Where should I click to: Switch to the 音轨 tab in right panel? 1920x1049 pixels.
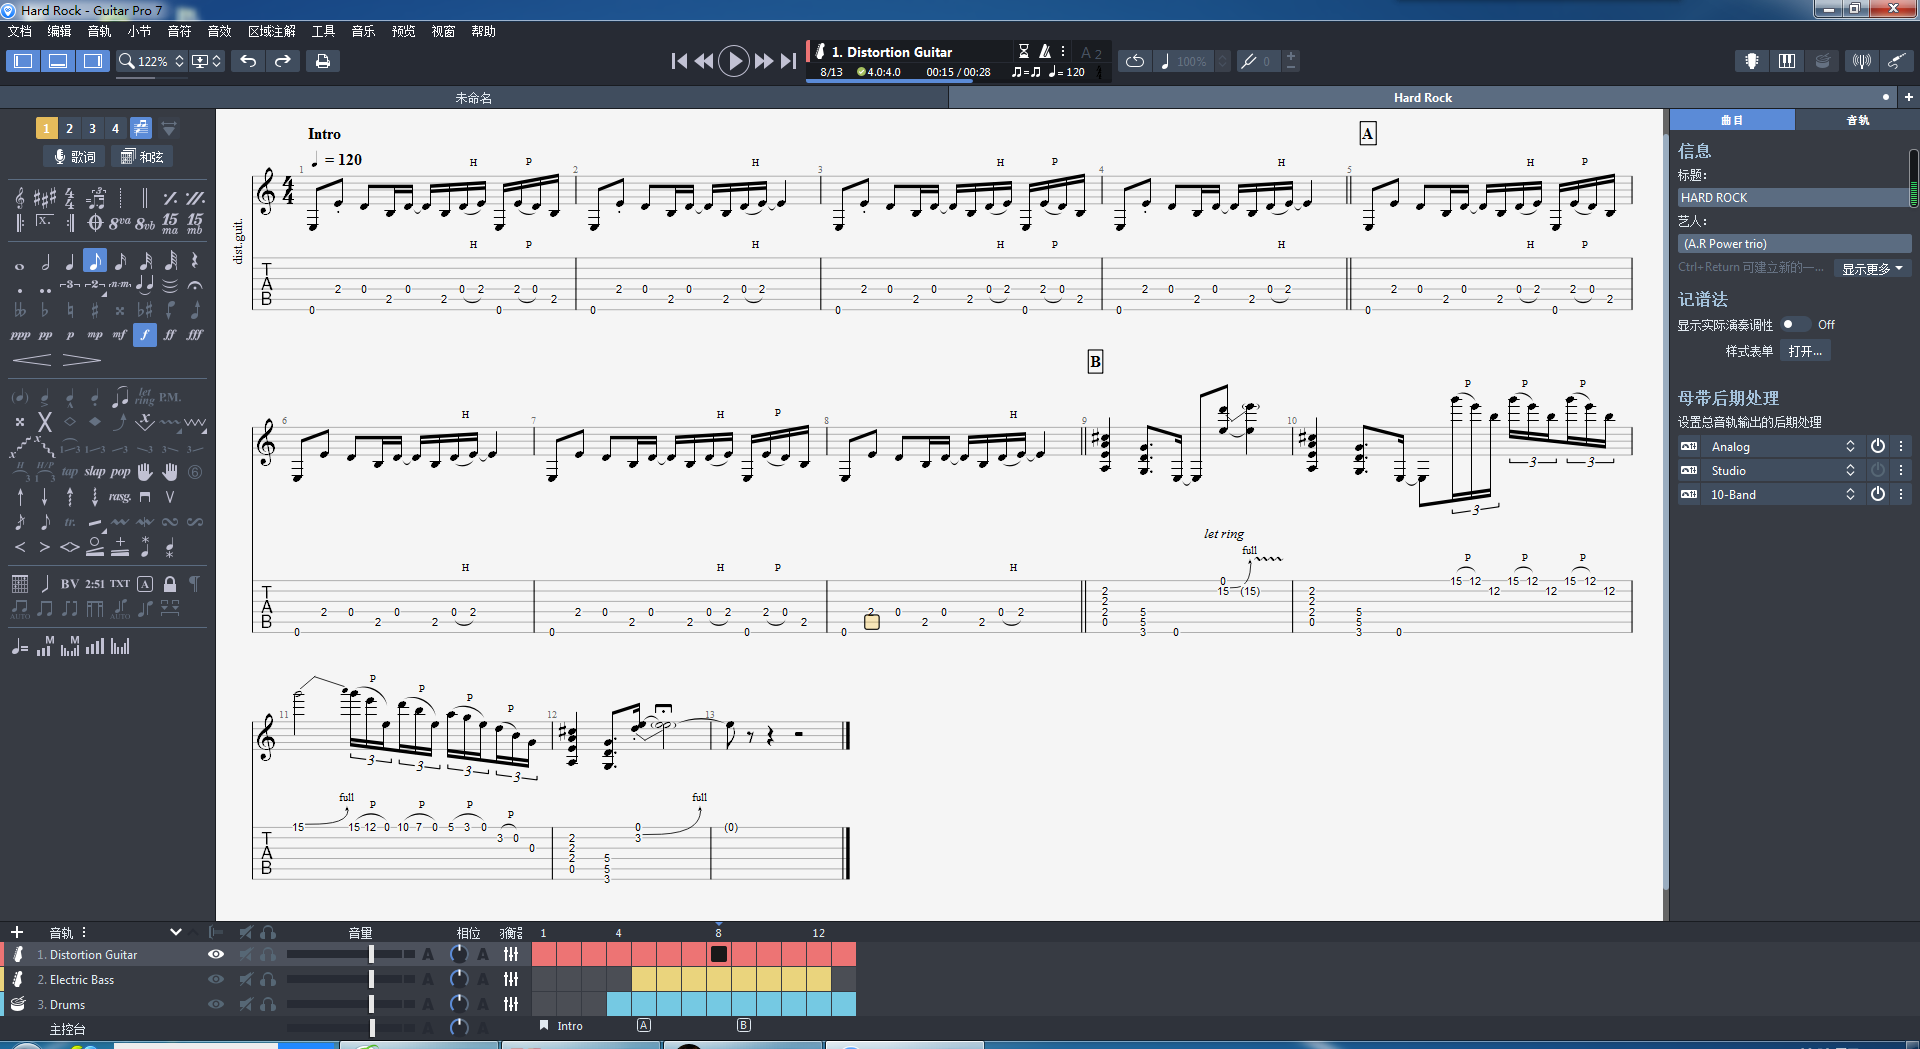pos(1857,120)
